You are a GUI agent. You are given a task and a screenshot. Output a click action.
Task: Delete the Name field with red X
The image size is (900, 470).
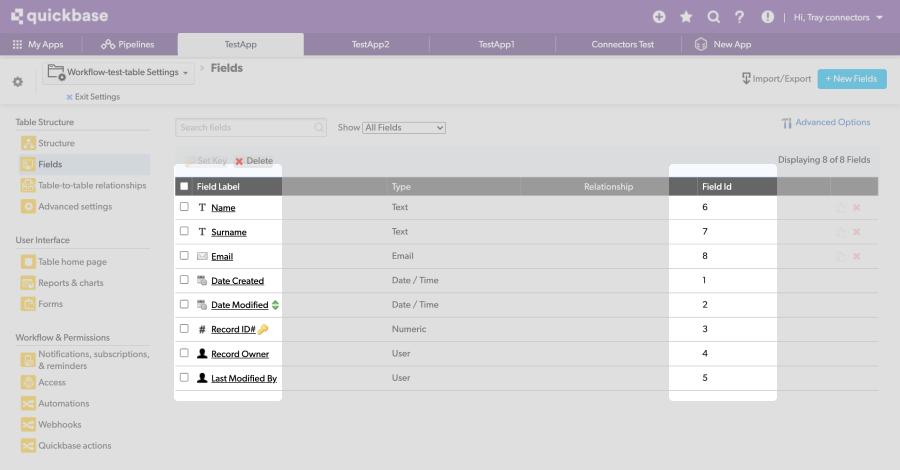857,207
